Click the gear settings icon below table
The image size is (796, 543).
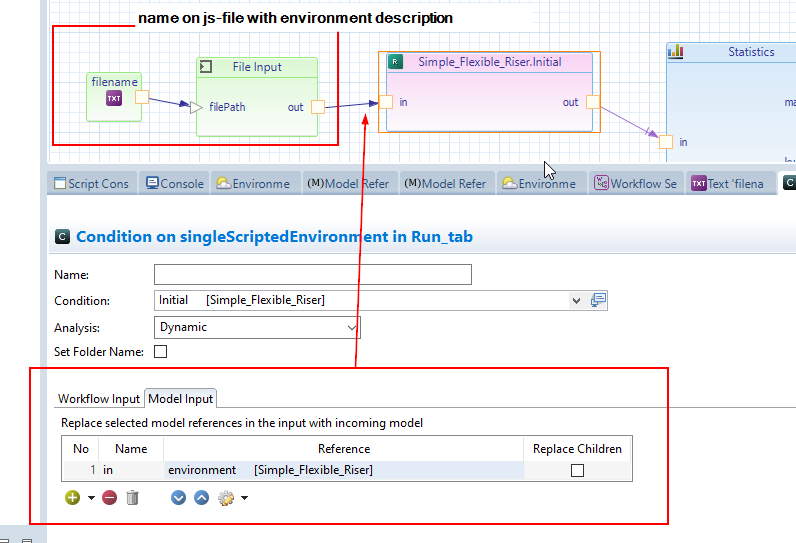click(x=226, y=497)
